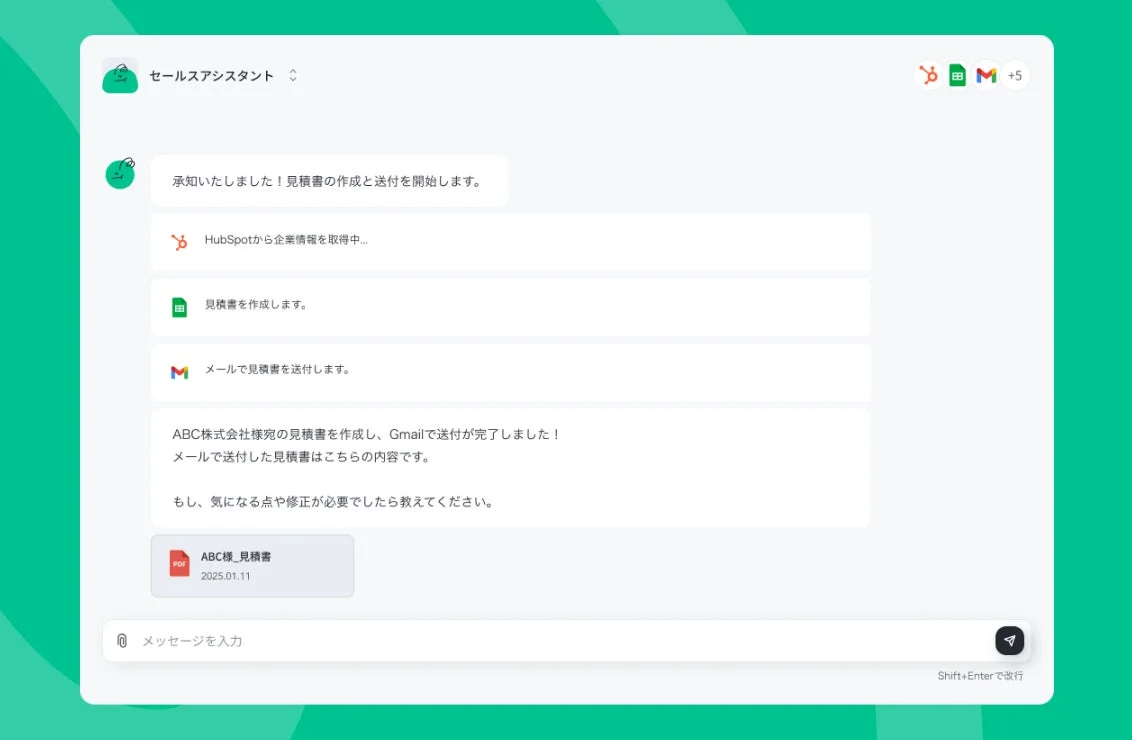Image resolution: width=1132 pixels, height=740 pixels.
Task: Click the +5 badge to see more integrations
Action: coord(1016,75)
